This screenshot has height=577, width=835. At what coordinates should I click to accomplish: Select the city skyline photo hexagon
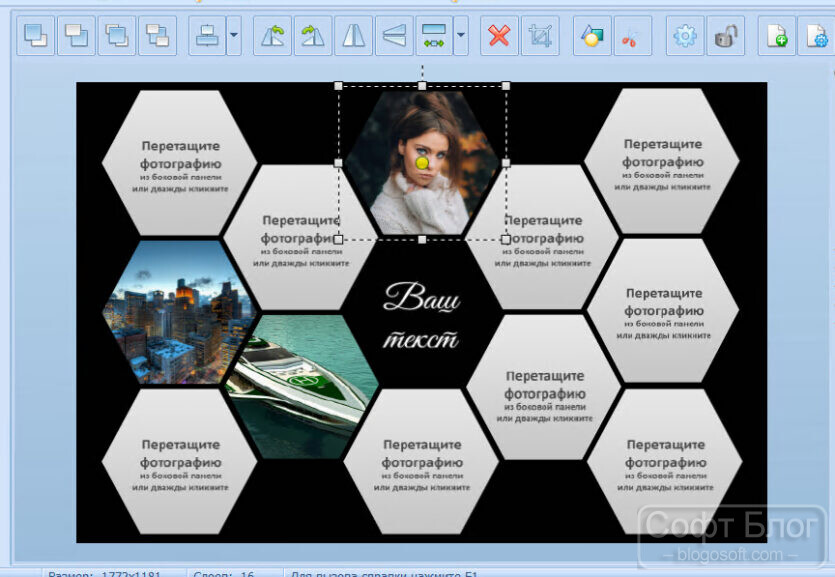point(178,312)
